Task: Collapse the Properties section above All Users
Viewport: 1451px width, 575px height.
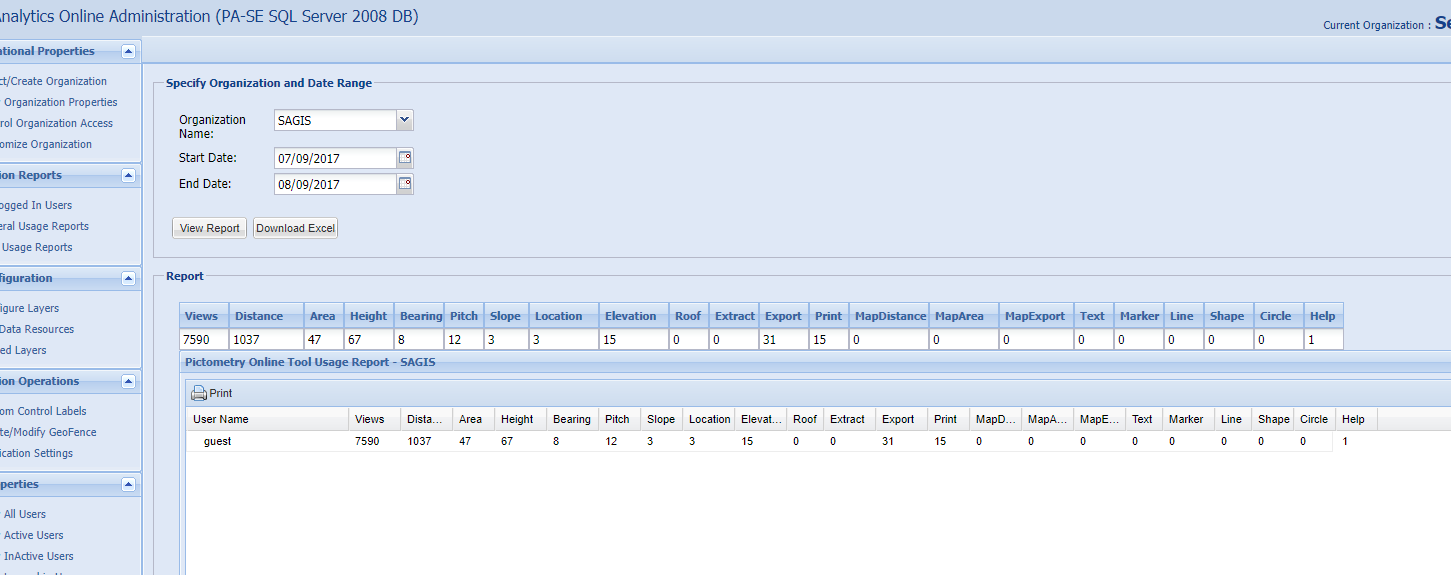Action: [x=128, y=484]
